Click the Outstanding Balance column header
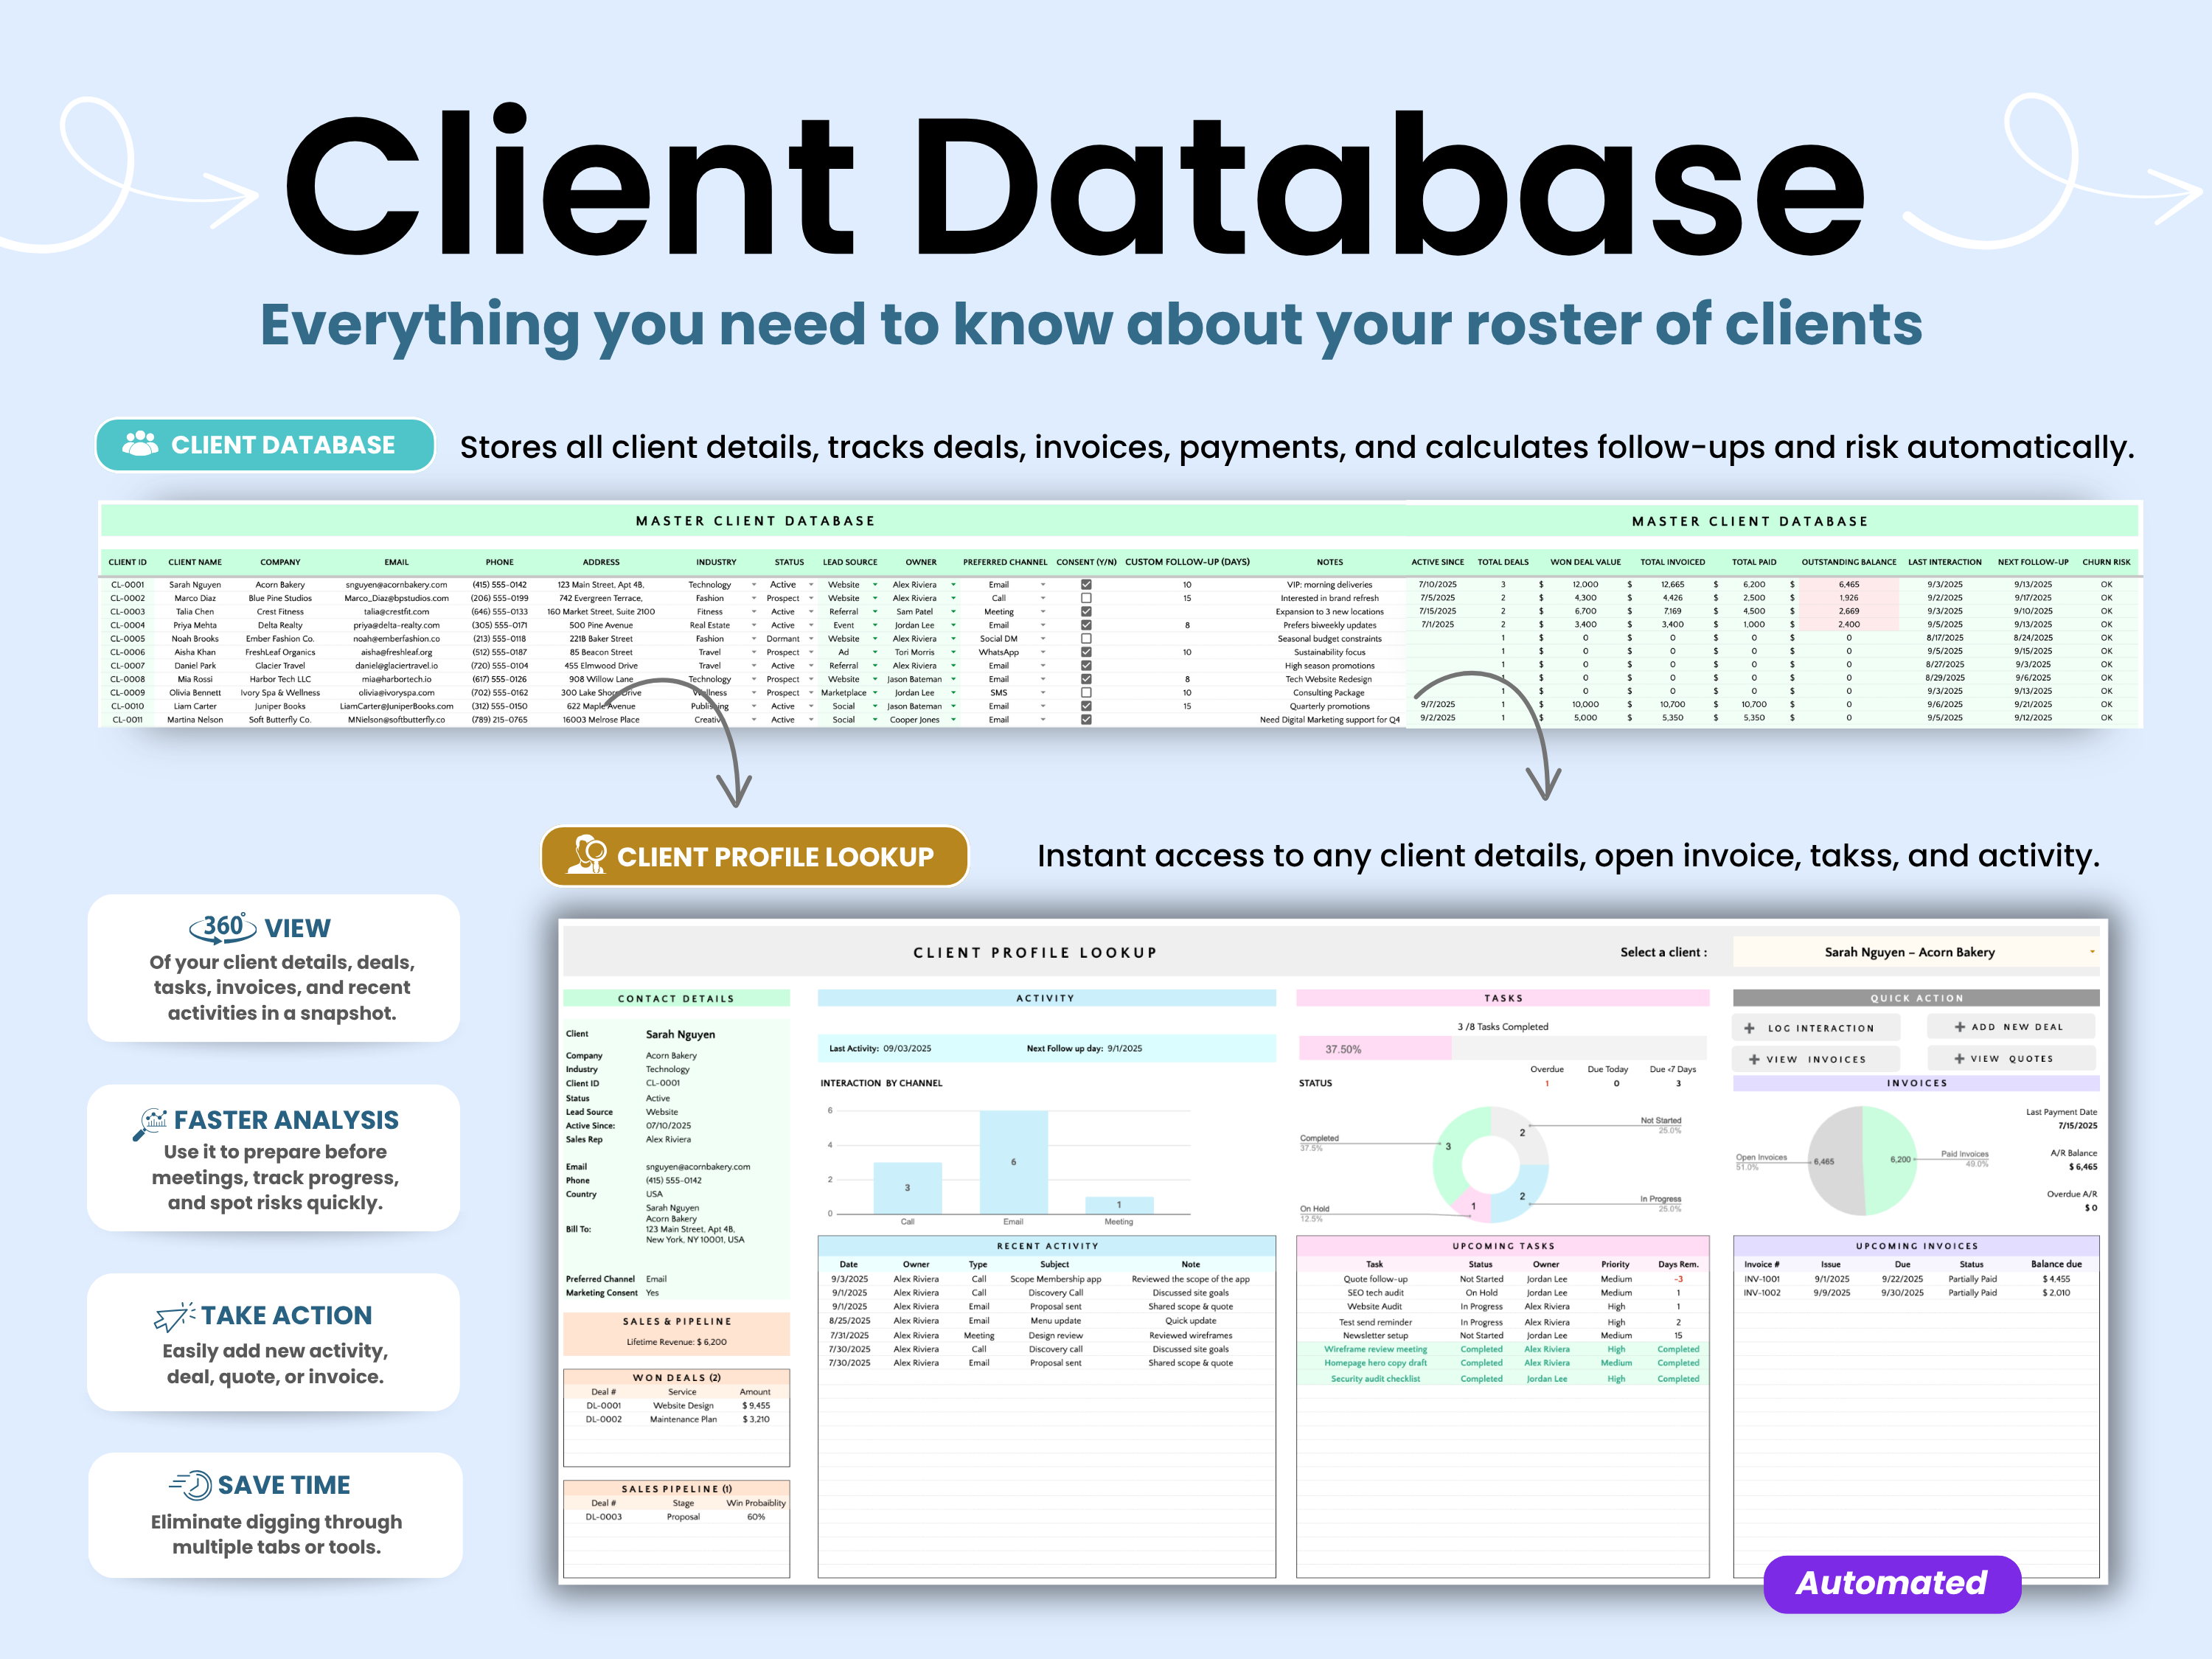Image resolution: width=2212 pixels, height=1659 pixels. pos(1849,562)
